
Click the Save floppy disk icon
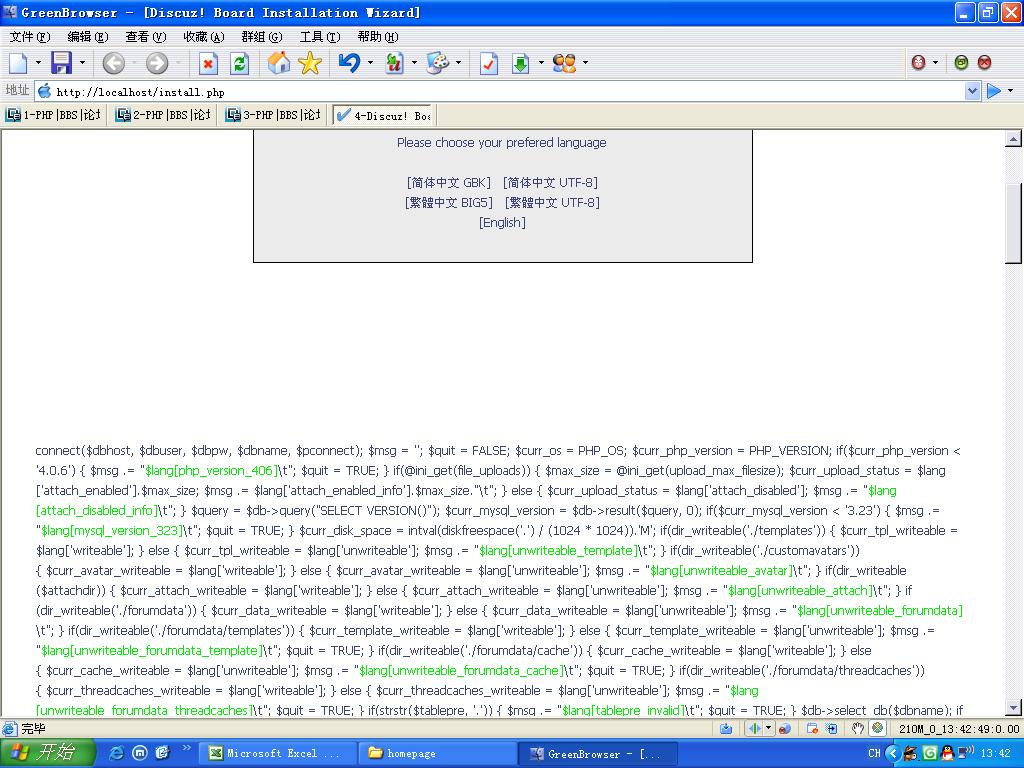pos(61,63)
